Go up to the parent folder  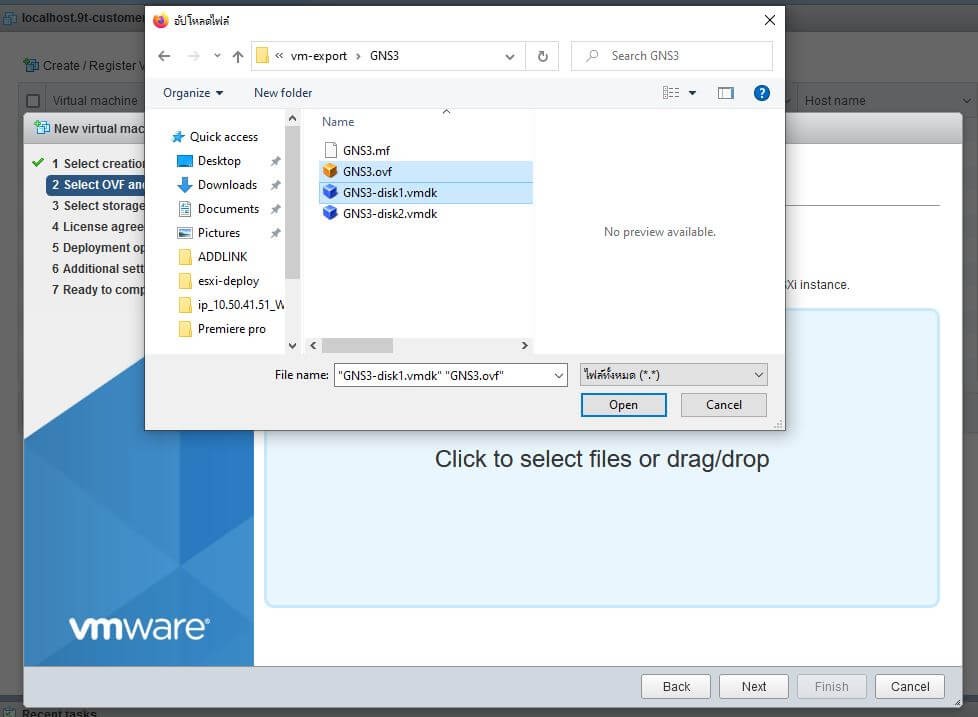(238, 56)
